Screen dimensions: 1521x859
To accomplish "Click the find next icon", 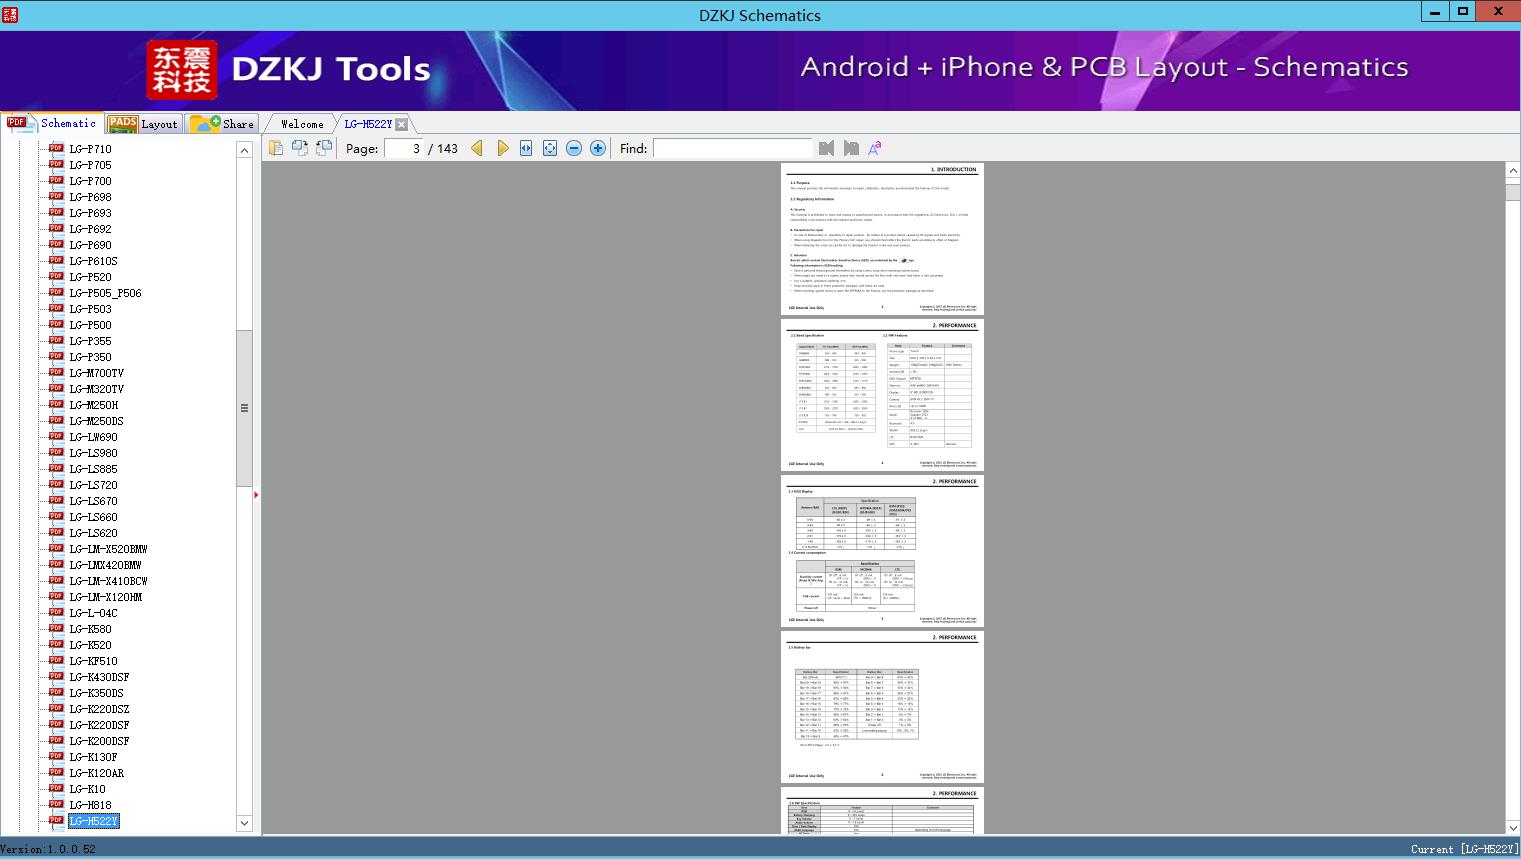I will [x=851, y=148].
